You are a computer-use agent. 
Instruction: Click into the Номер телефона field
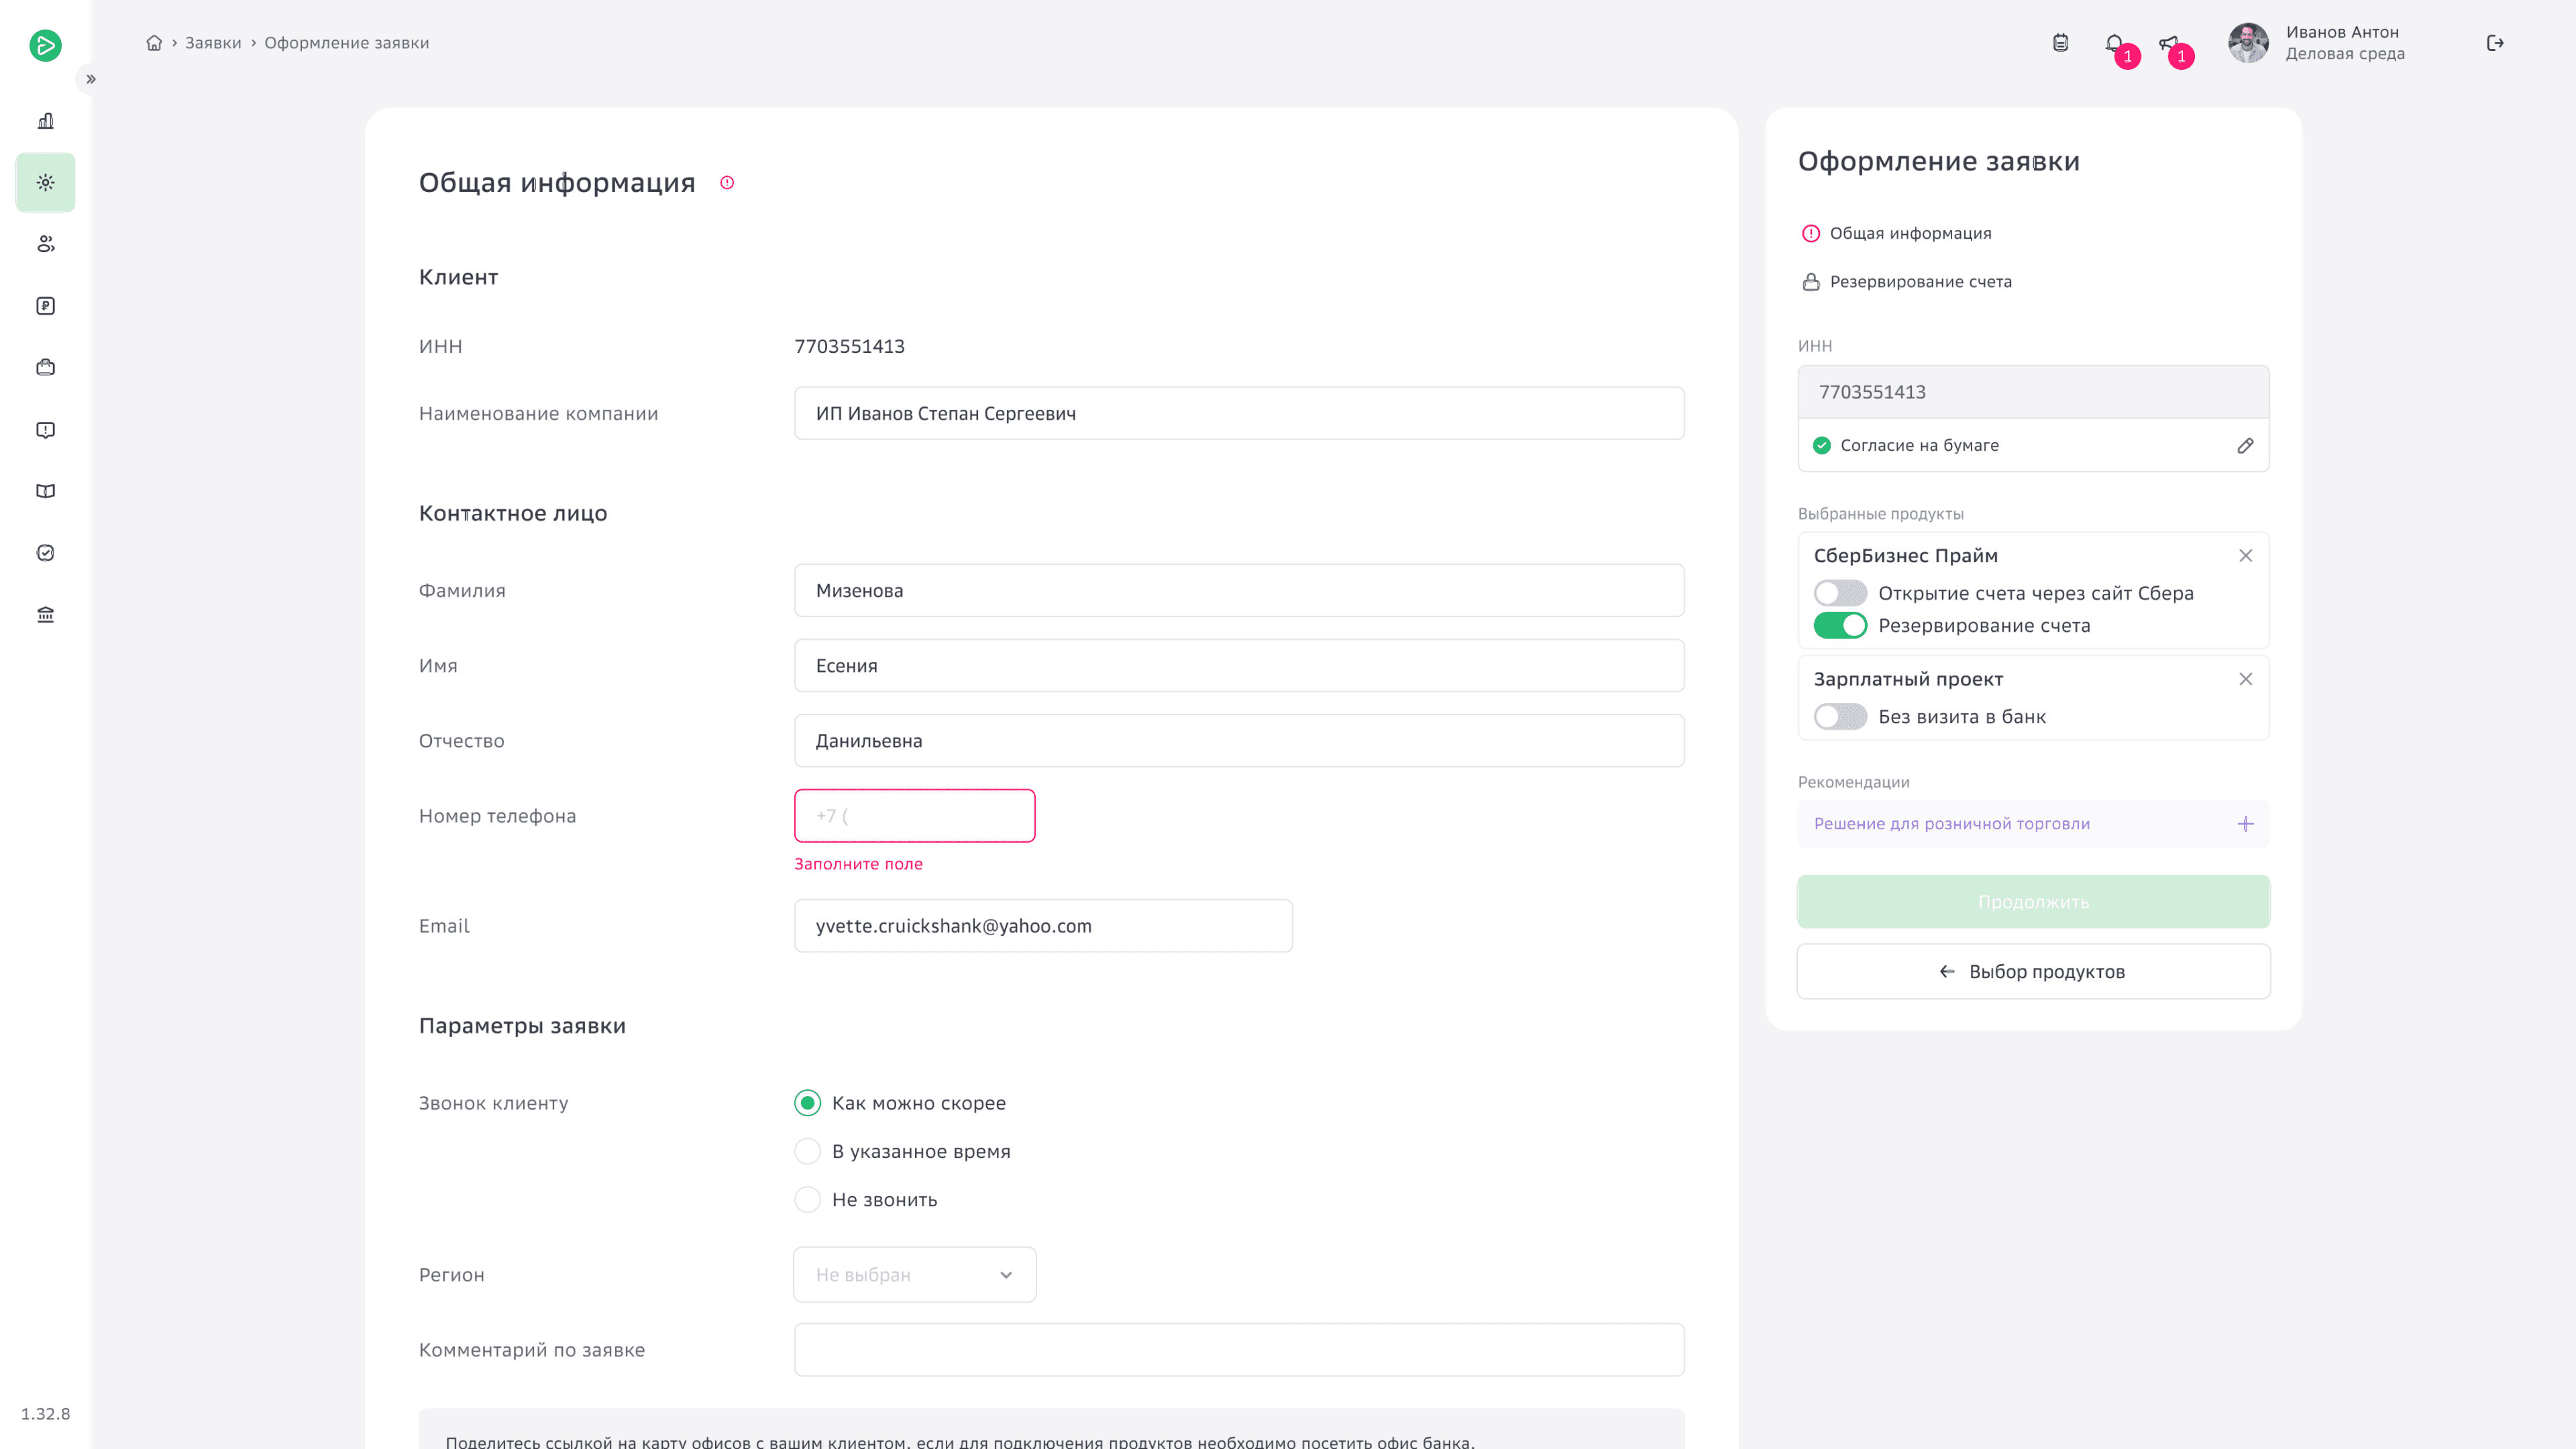coord(914,816)
